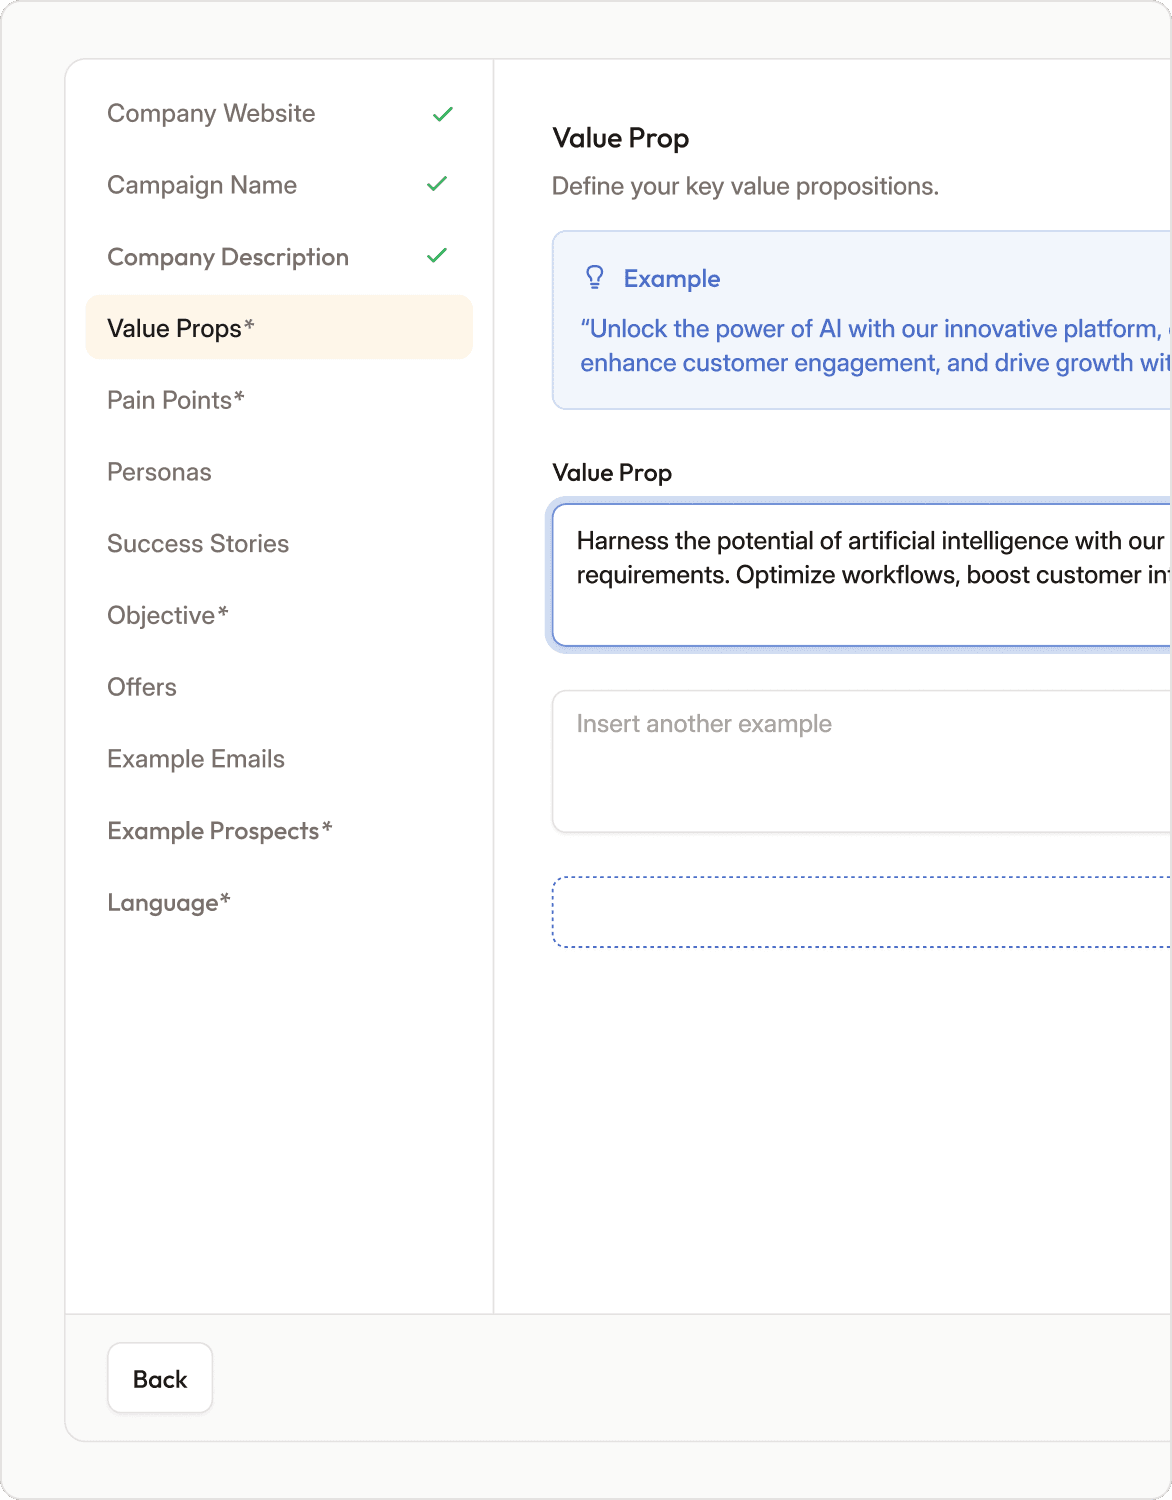Image resolution: width=1172 pixels, height=1500 pixels.
Task: Click the Company Website green checkmark
Action: click(442, 114)
